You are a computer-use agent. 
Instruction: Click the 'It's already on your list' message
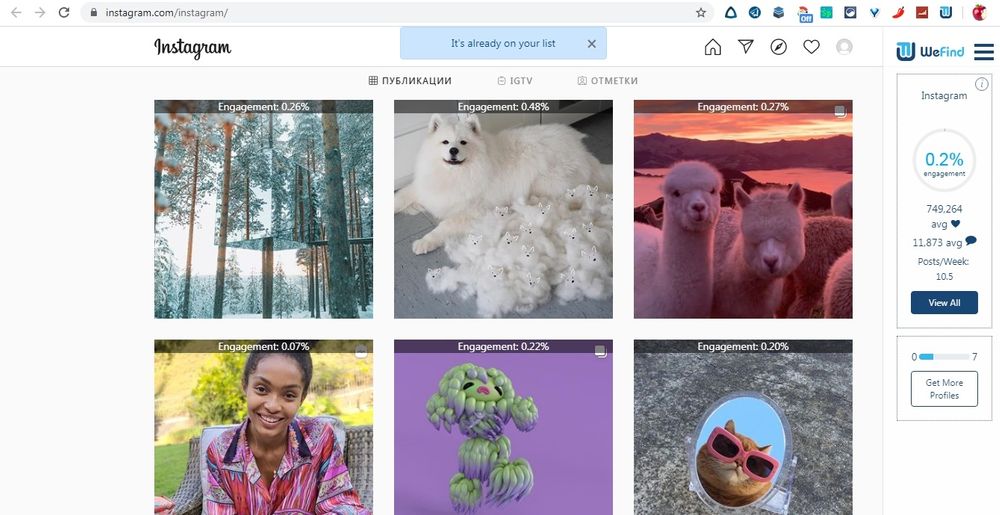point(503,43)
